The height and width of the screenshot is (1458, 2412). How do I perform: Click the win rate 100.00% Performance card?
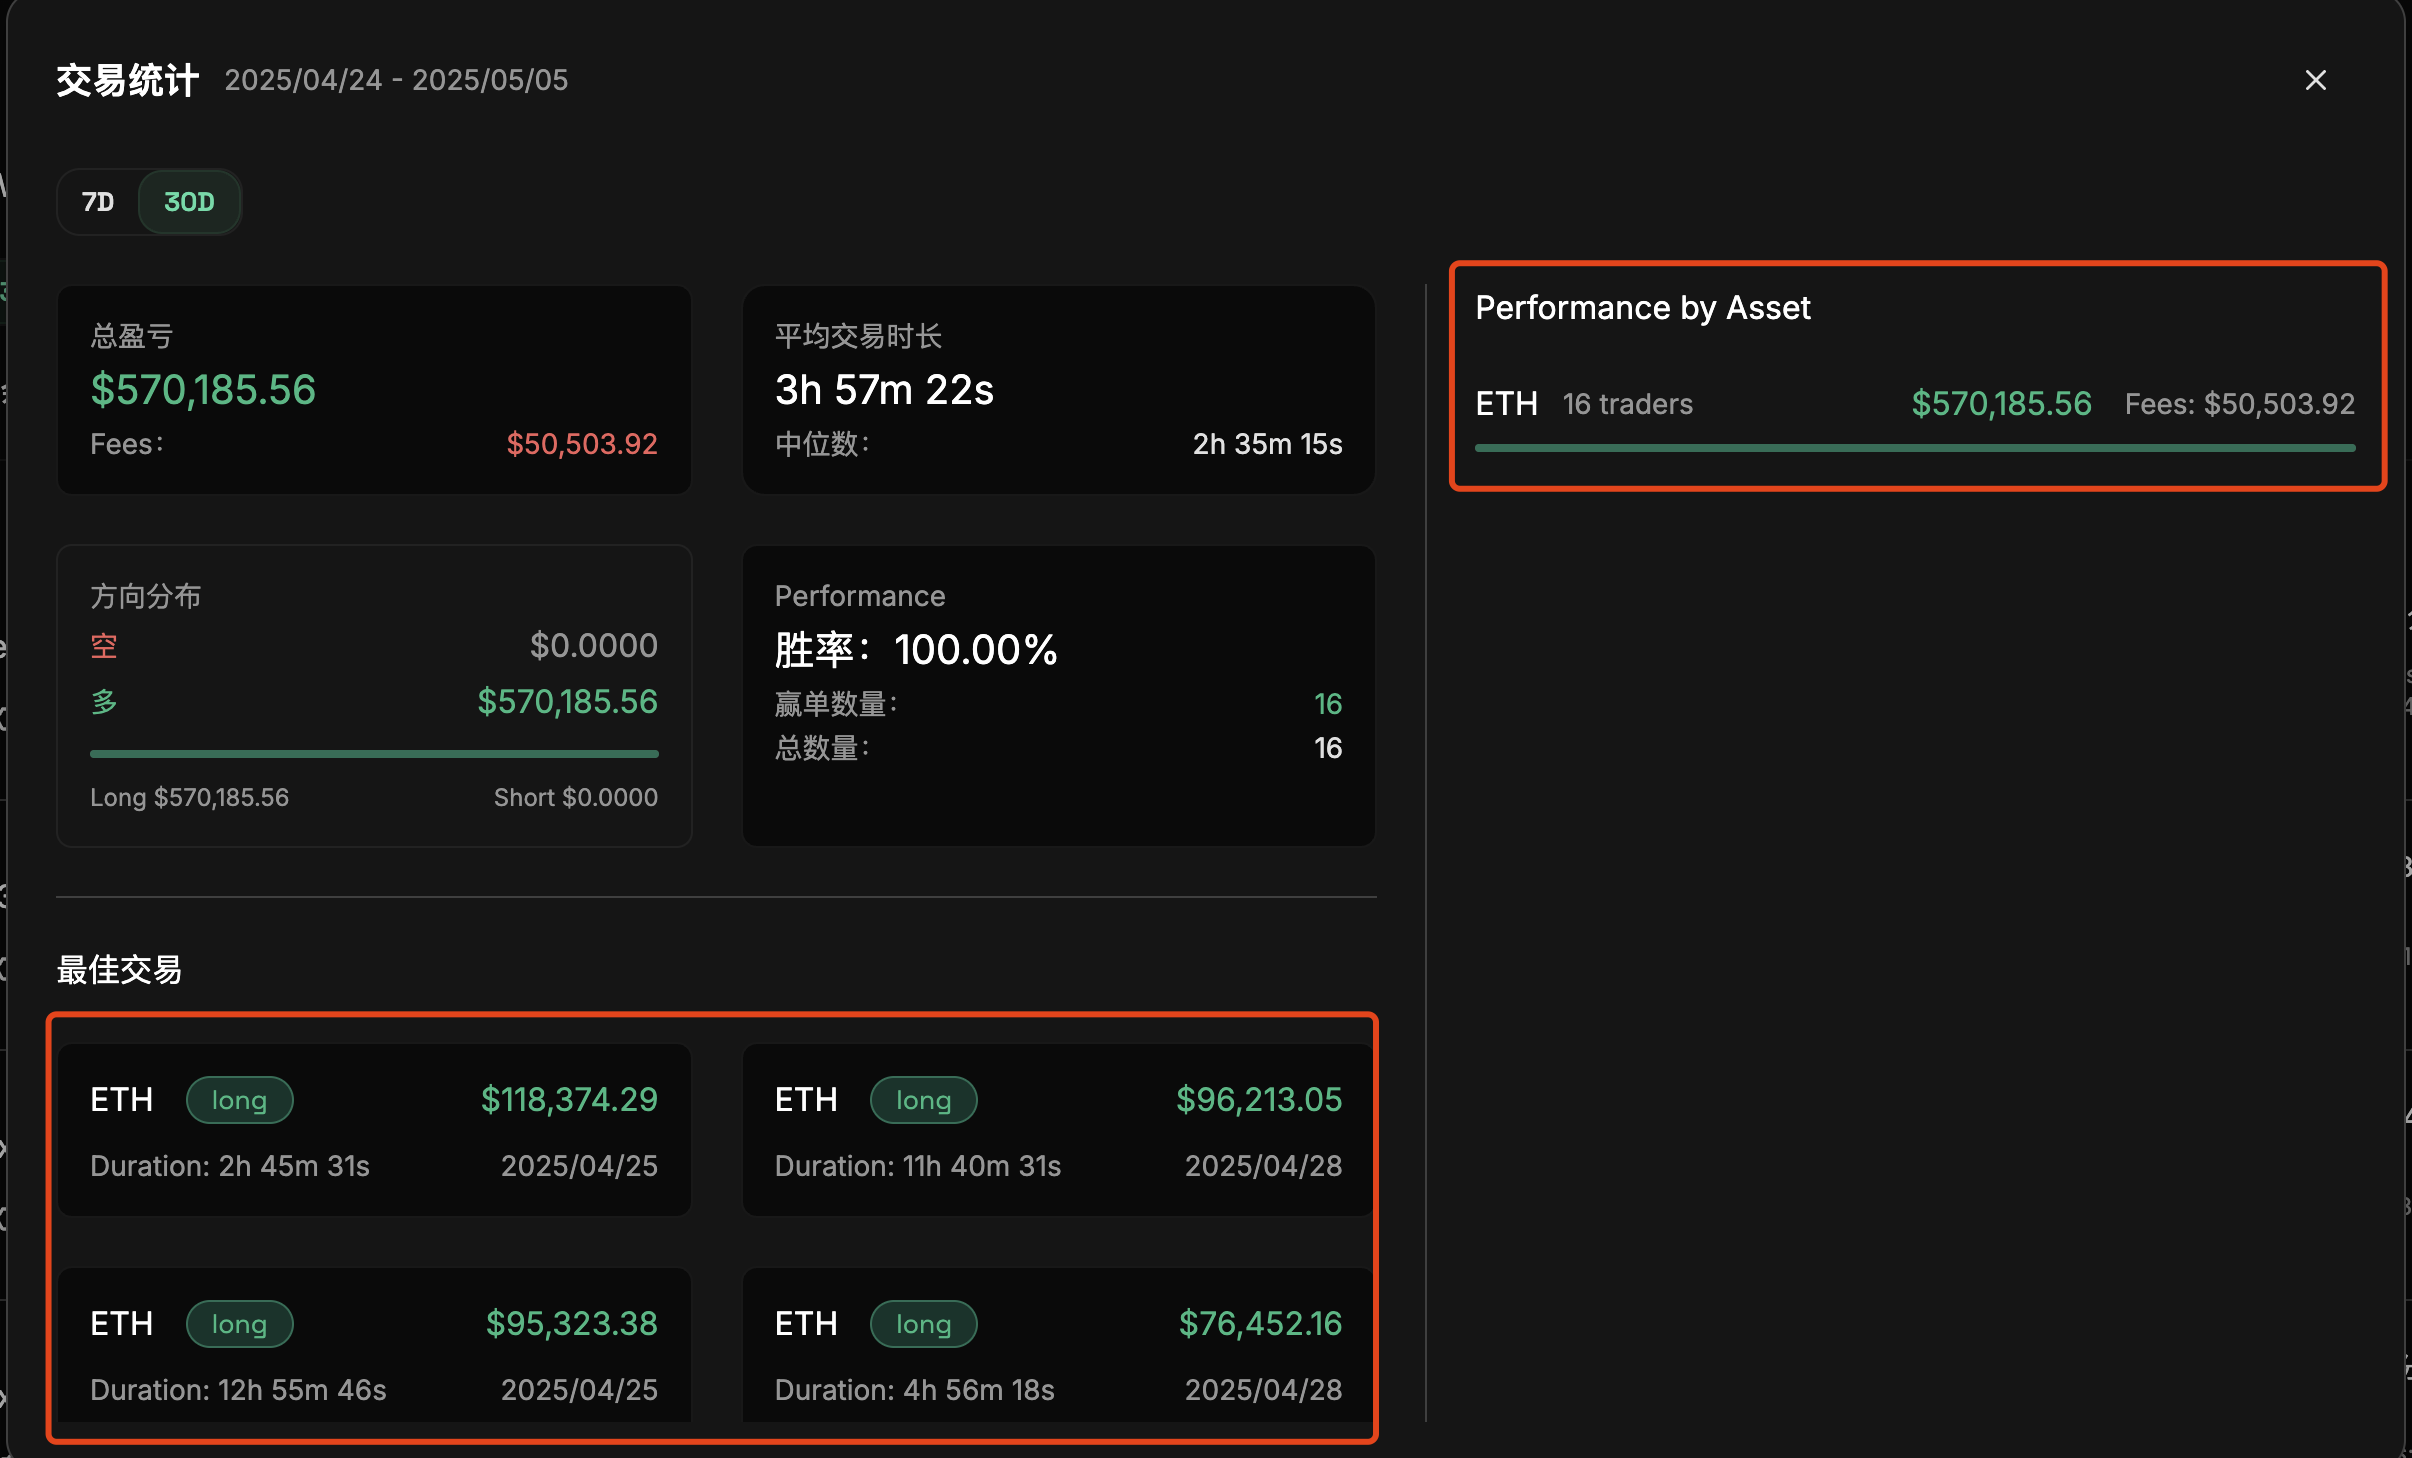[1058, 694]
